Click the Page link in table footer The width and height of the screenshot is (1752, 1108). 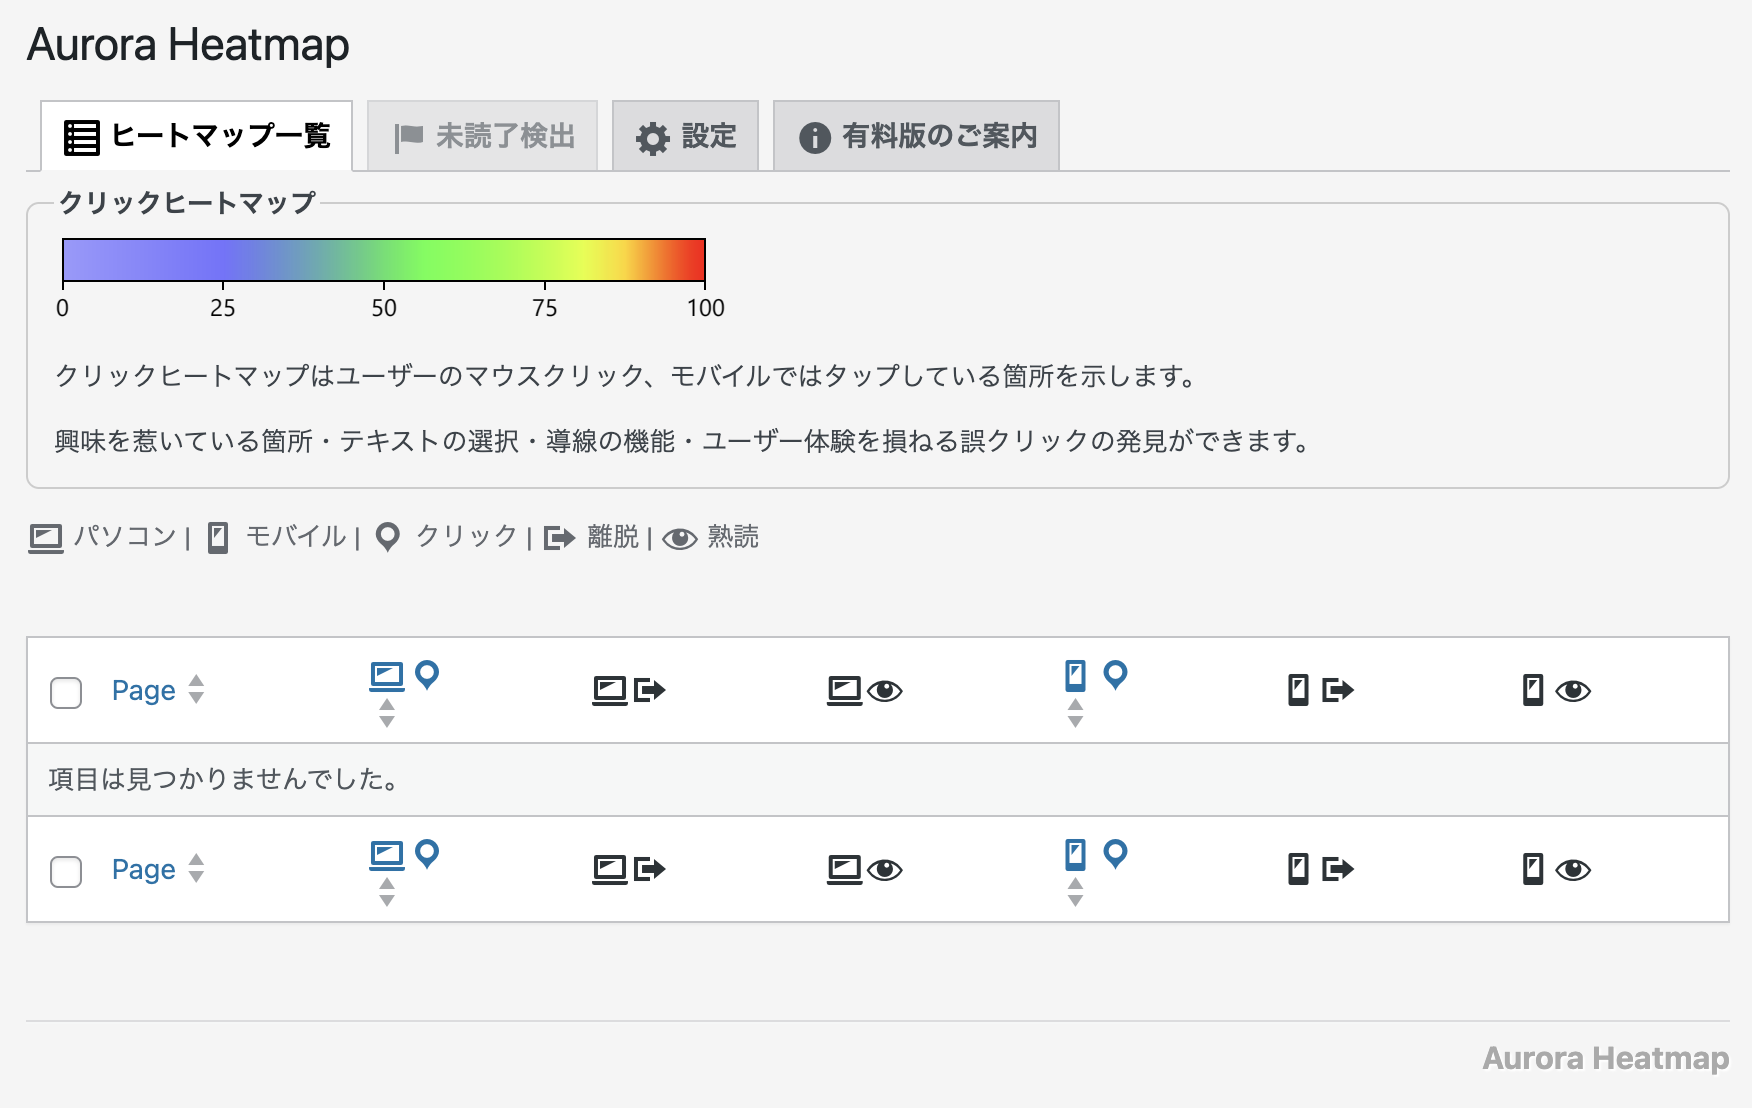tap(143, 869)
